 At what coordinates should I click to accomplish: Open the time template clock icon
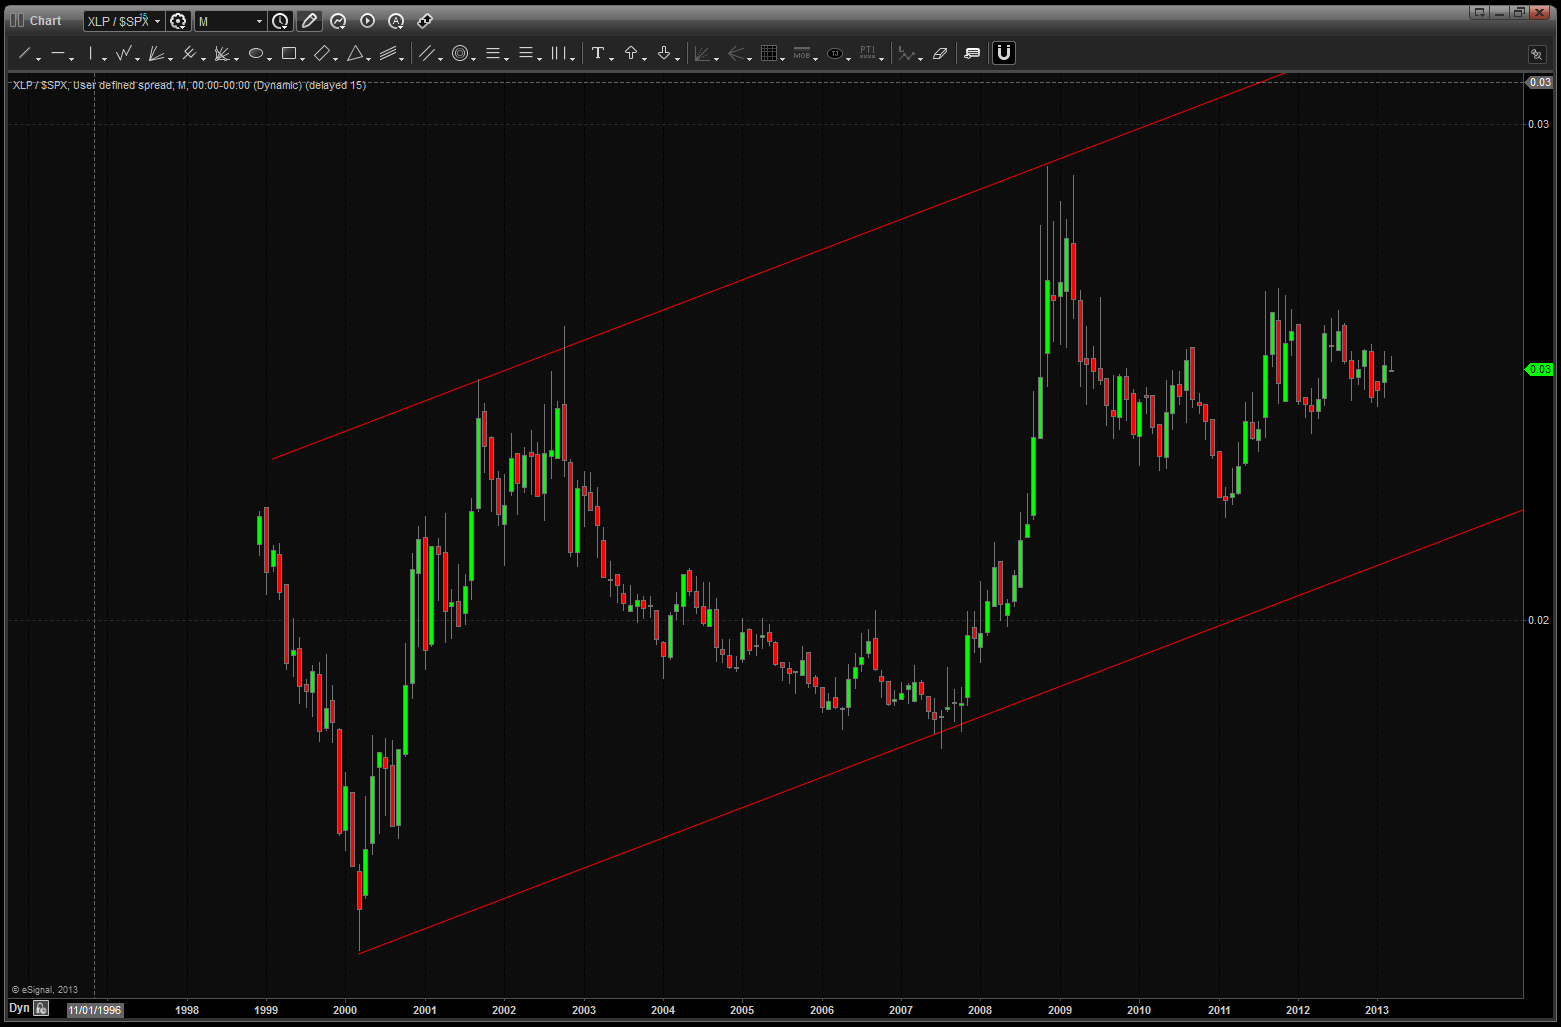pos(281,21)
